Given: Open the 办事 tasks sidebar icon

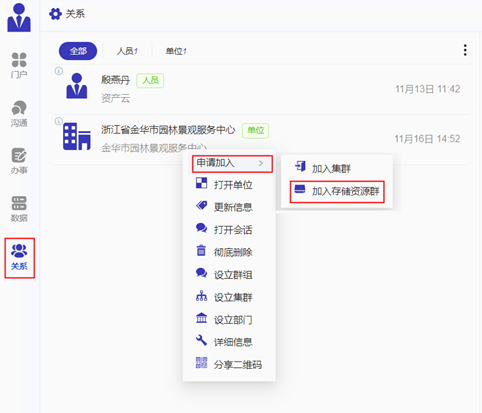Looking at the screenshot, I should [x=19, y=161].
